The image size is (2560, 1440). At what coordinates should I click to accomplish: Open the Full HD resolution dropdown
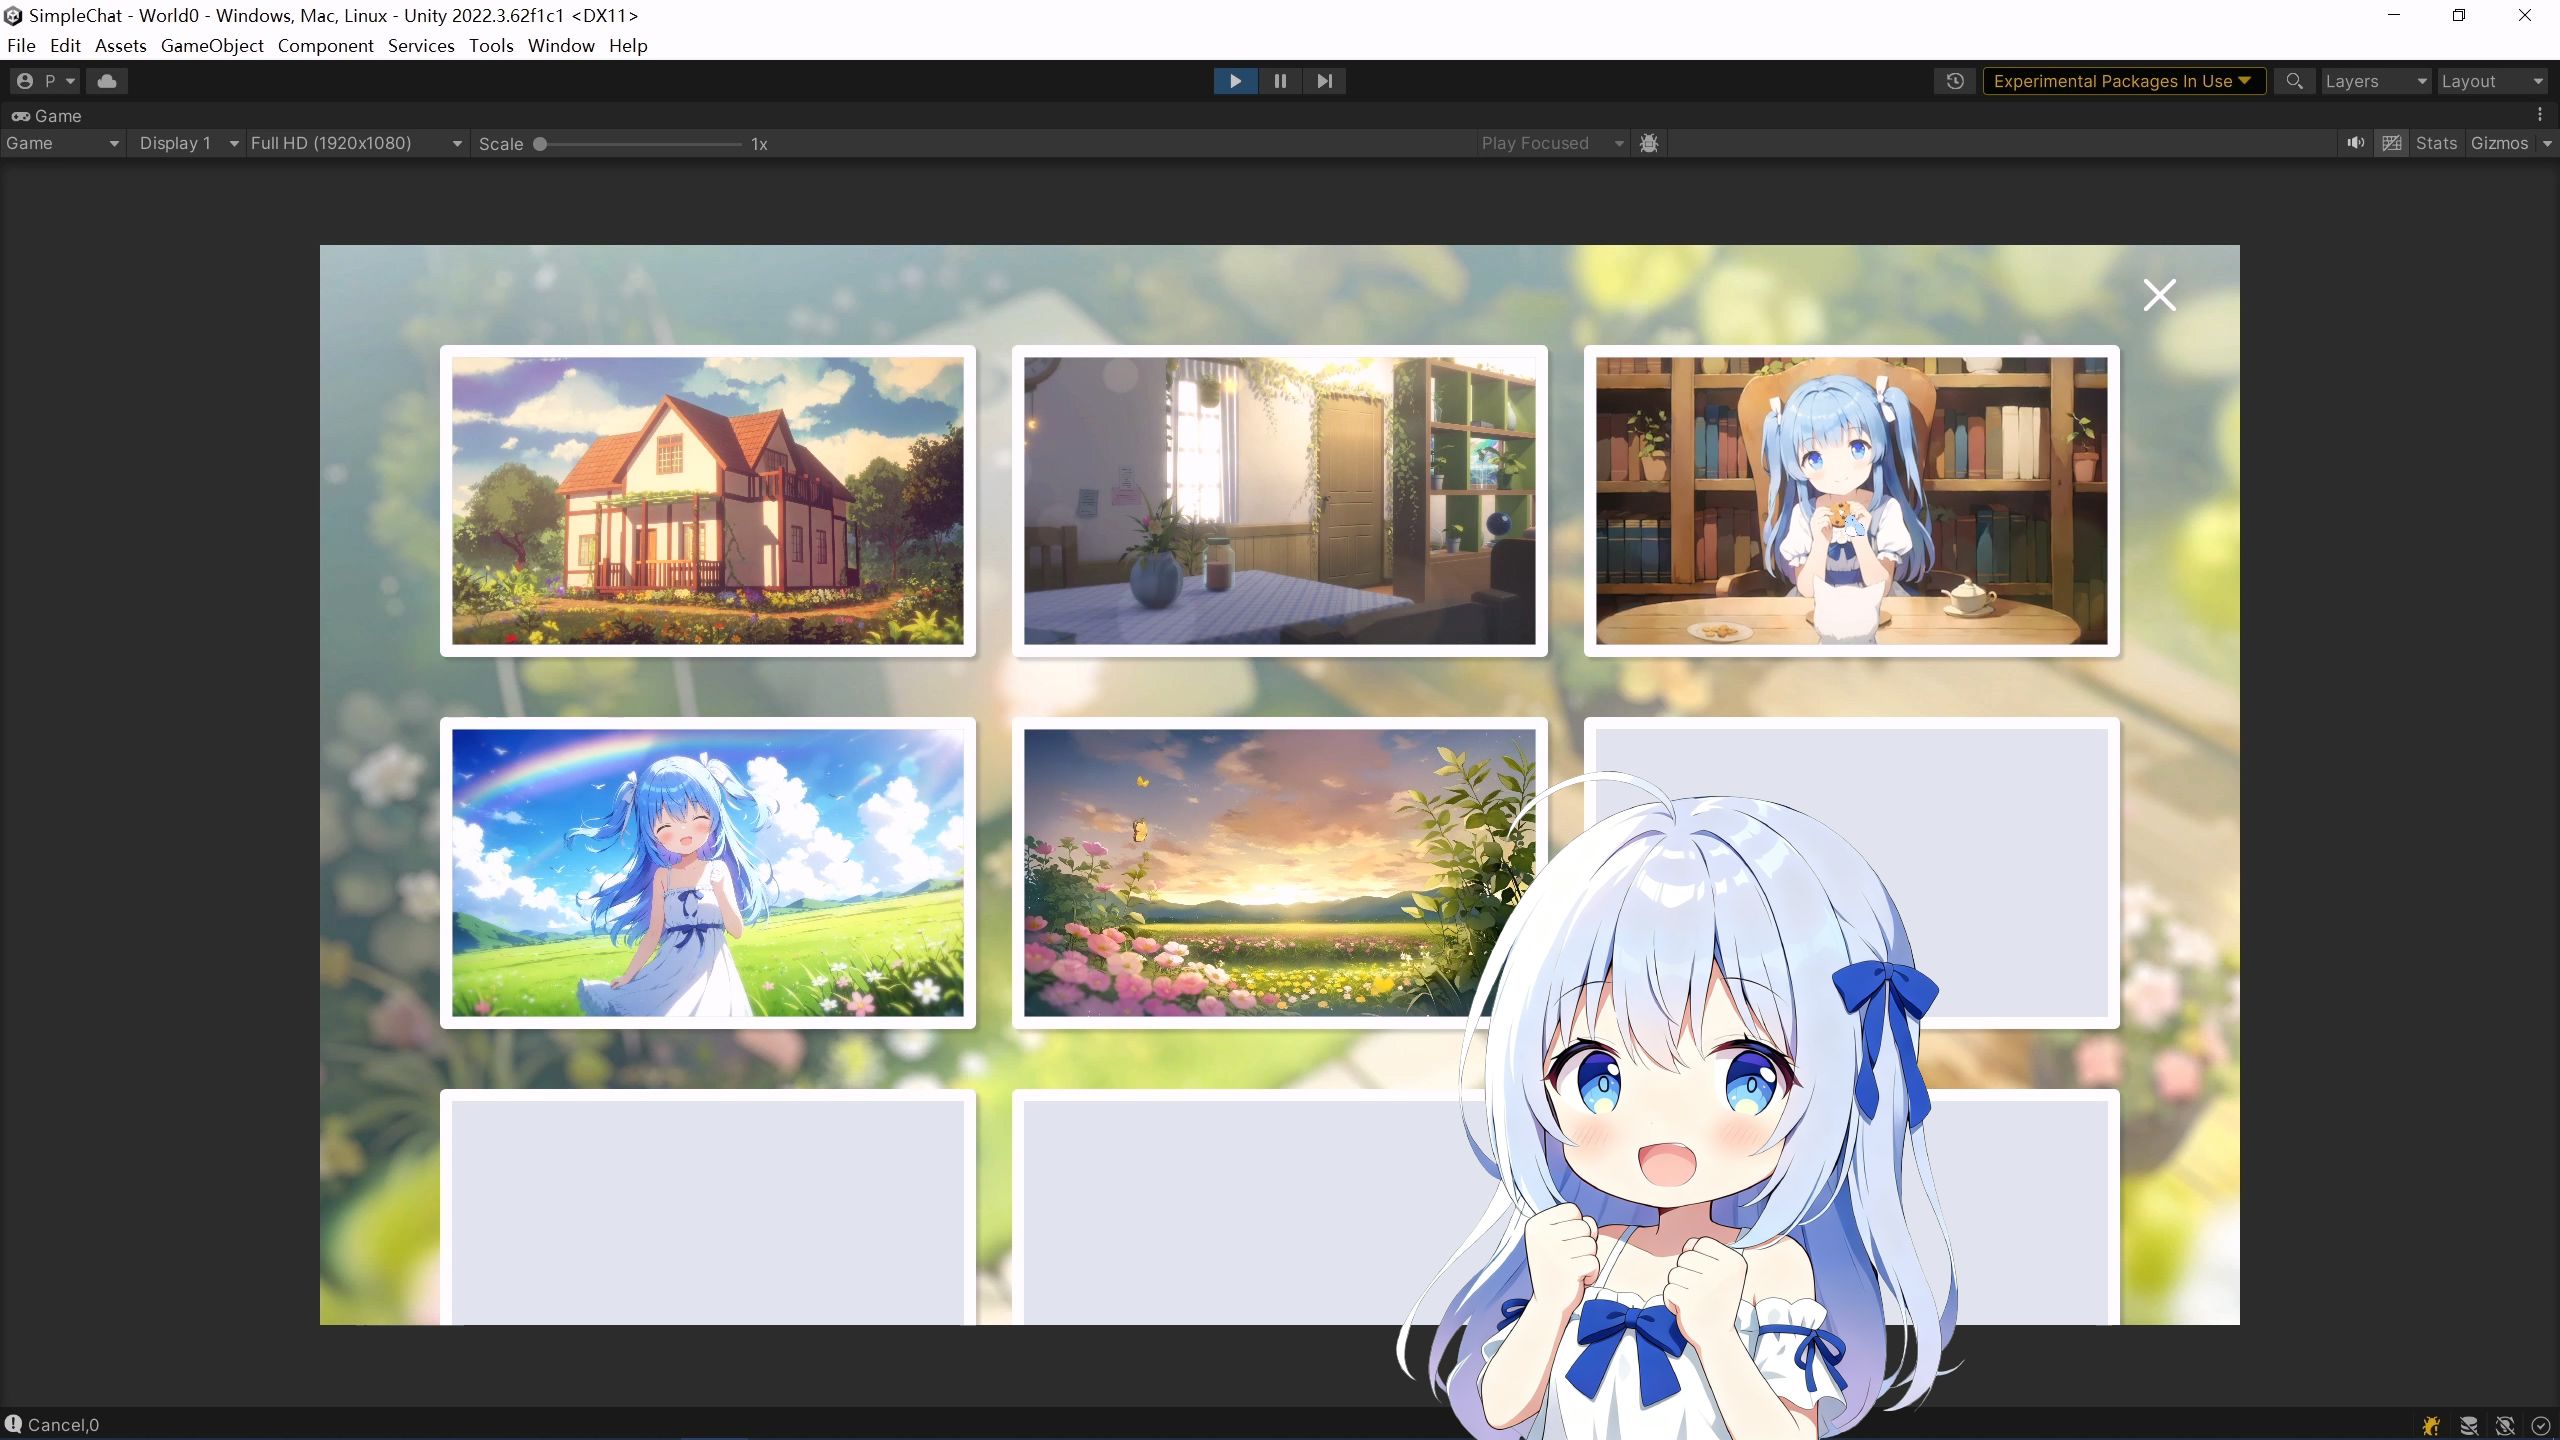(355, 143)
